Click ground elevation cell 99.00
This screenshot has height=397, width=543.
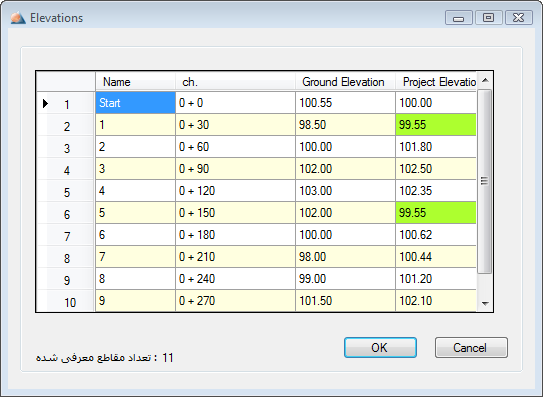[345, 279]
